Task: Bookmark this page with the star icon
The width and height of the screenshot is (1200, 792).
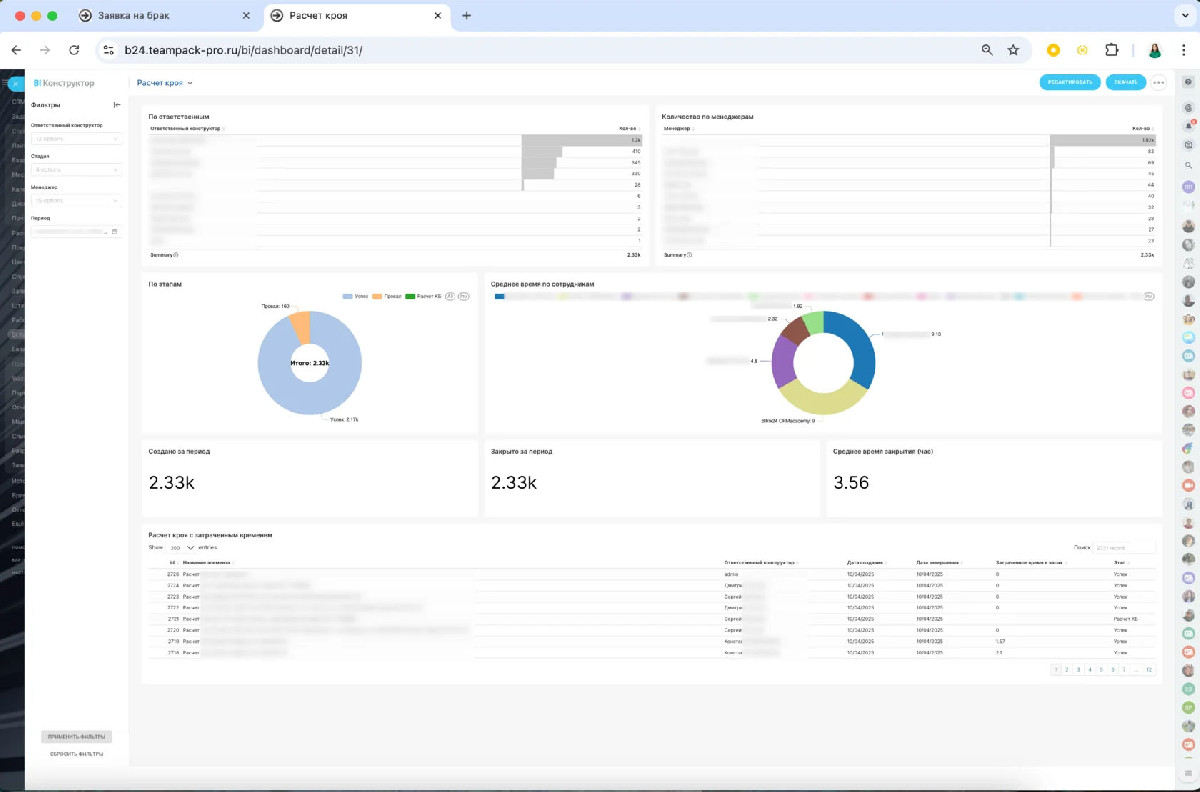Action: pyautogui.click(x=1013, y=50)
